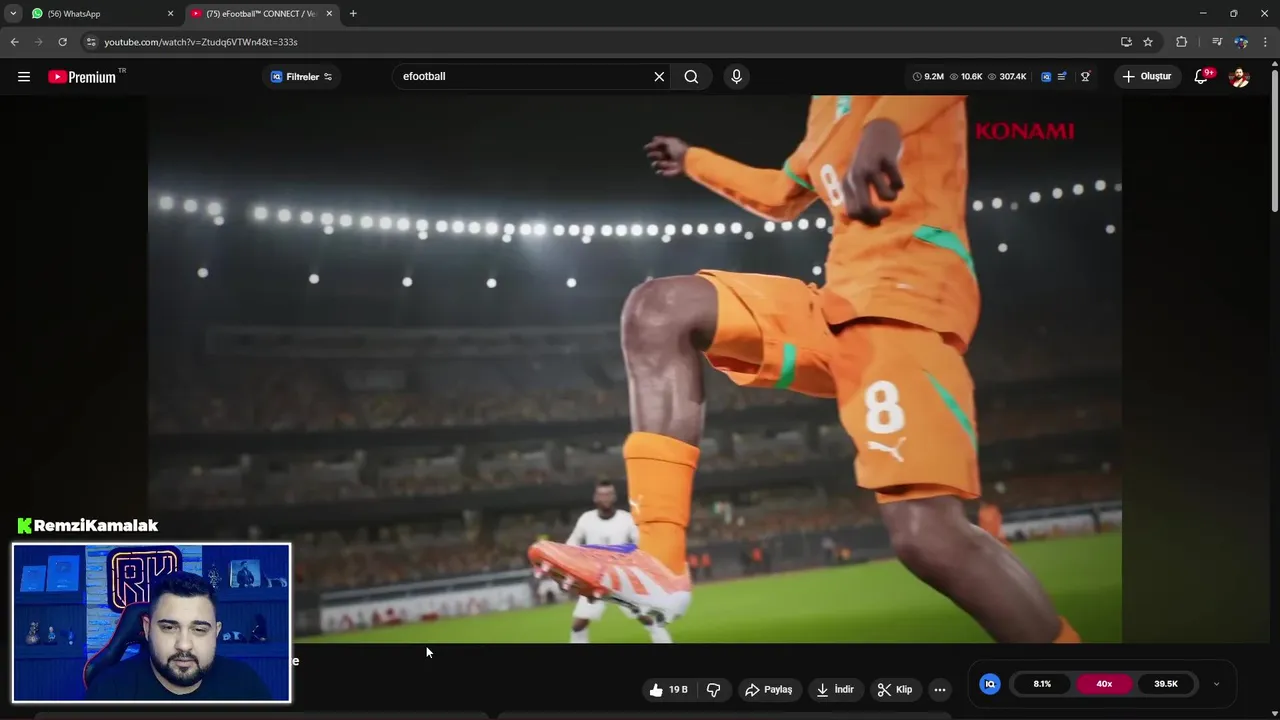Viewport: 1280px width, 720px height.
Task: Open the notifications bell
Action: (1202, 77)
